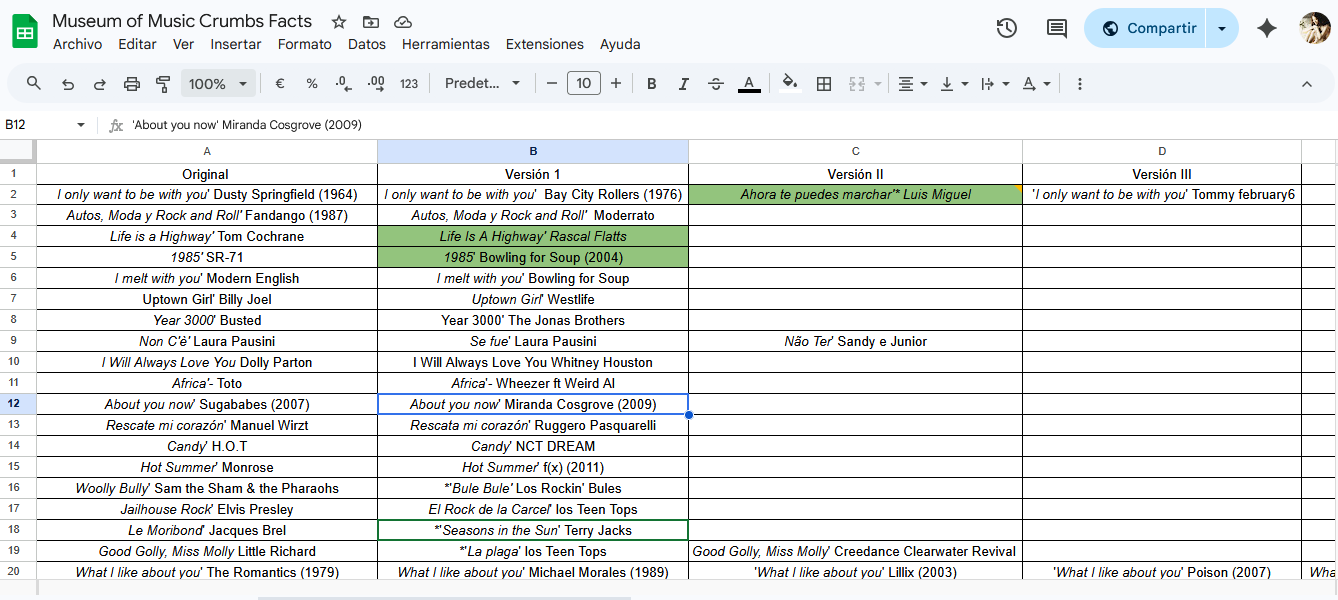
Task: Star this spreadsheet document
Action: coord(339,22)
